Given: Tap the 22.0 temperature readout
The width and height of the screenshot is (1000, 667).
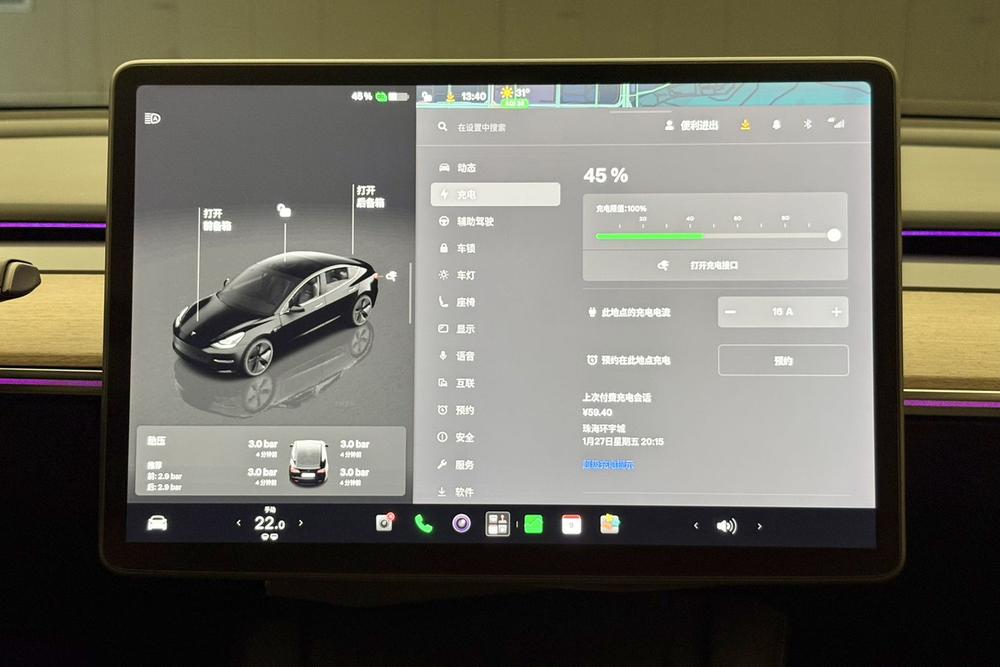Looking at the screenshot, I should pyautogui.click(x=269, y=524).
